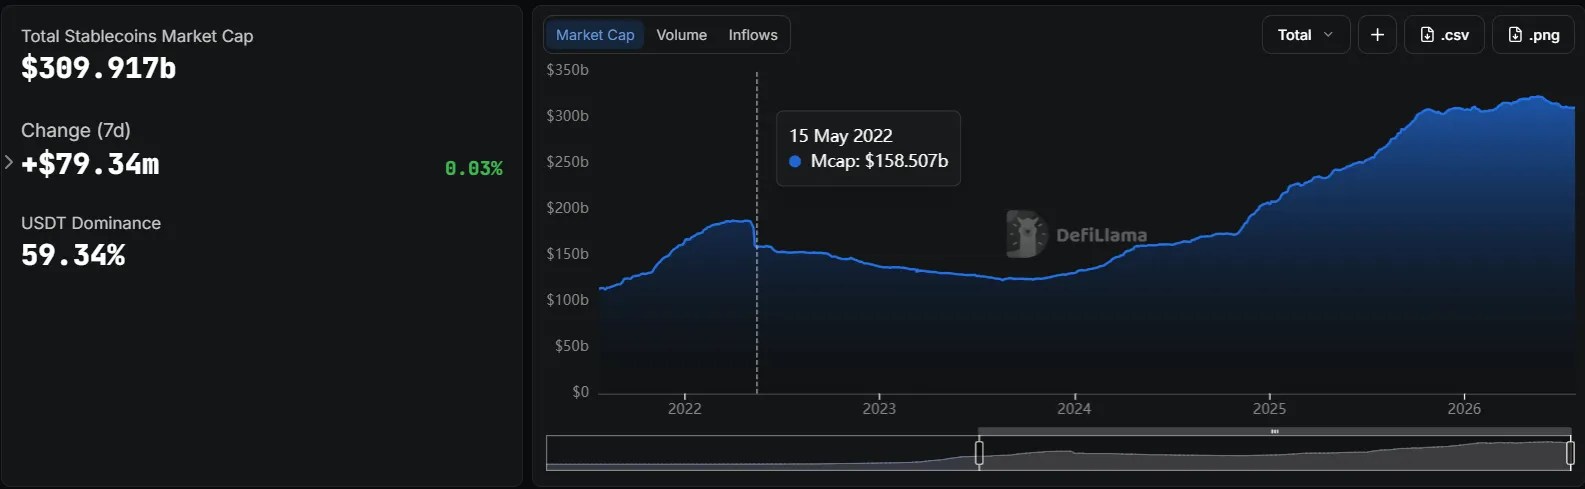This screenshot has width=1585, height=489.
Task: Click the 2024 x-axis label
Action: [1074, 408]
